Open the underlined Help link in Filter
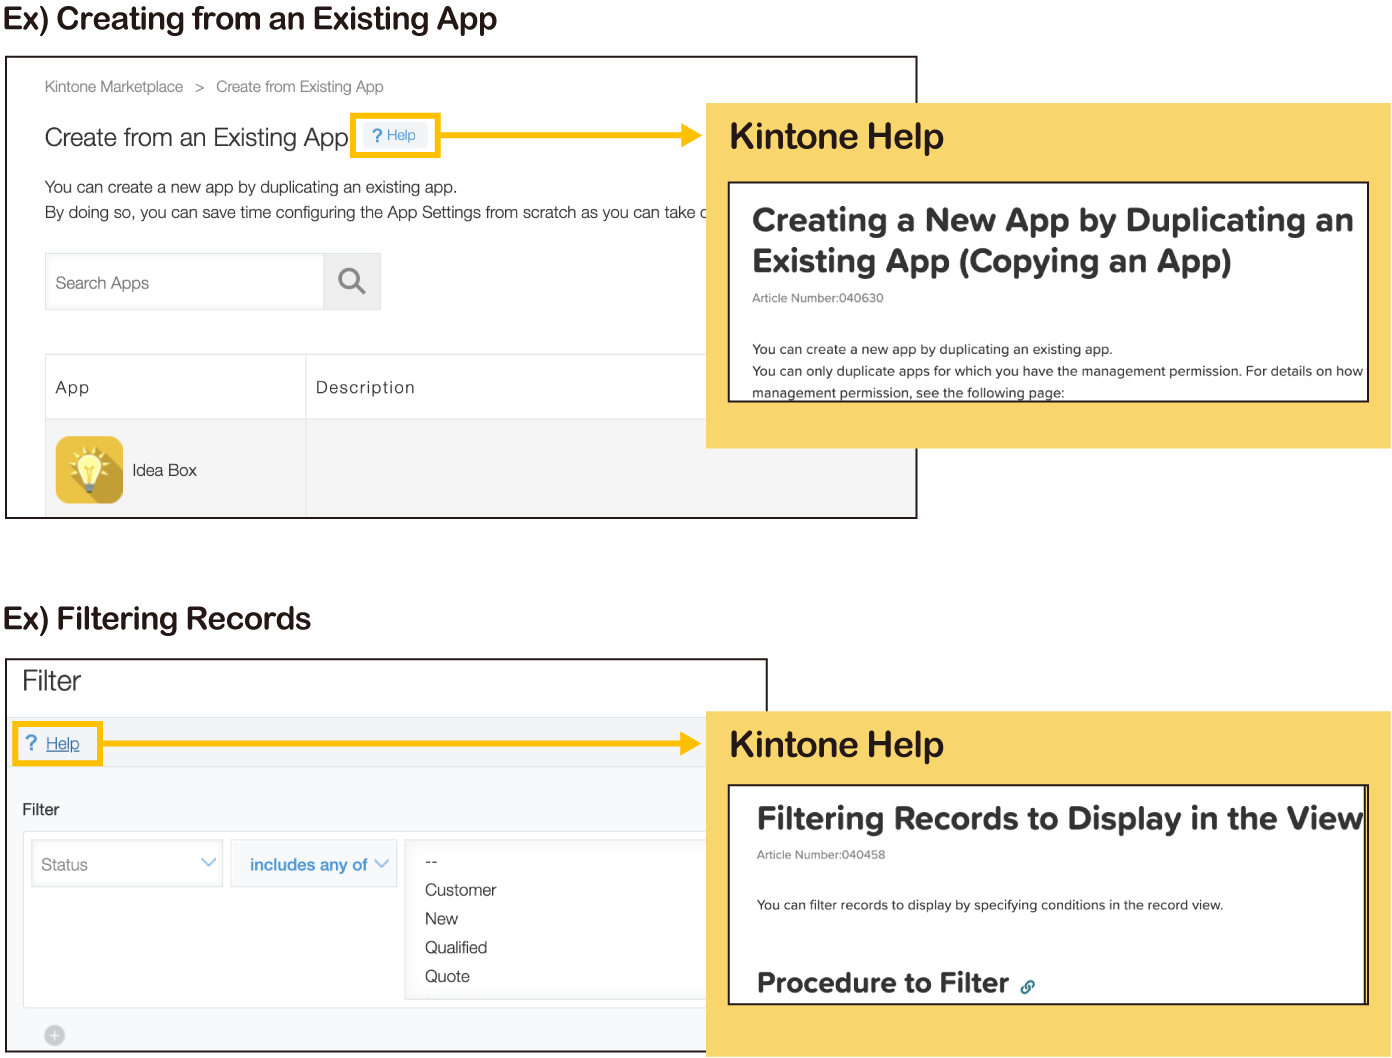The image size is (1392, 1058). (x=62, y=744)
